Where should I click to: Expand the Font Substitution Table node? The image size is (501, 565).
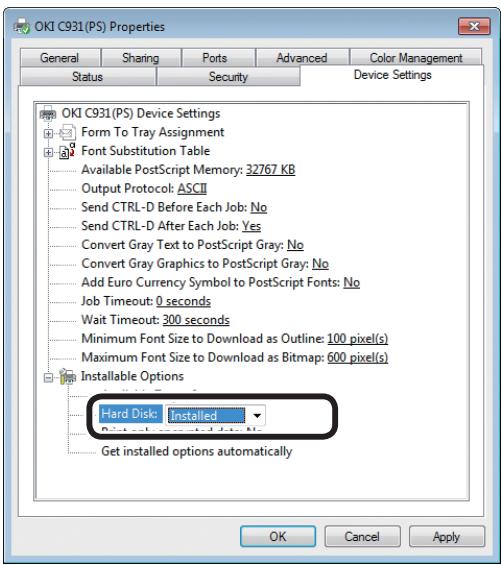point(48,152)
